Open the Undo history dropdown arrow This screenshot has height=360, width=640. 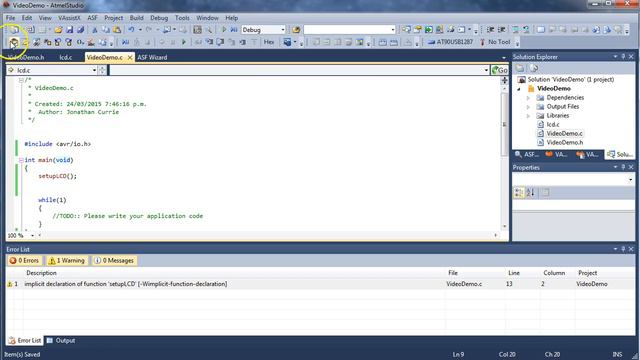[140, 30]
